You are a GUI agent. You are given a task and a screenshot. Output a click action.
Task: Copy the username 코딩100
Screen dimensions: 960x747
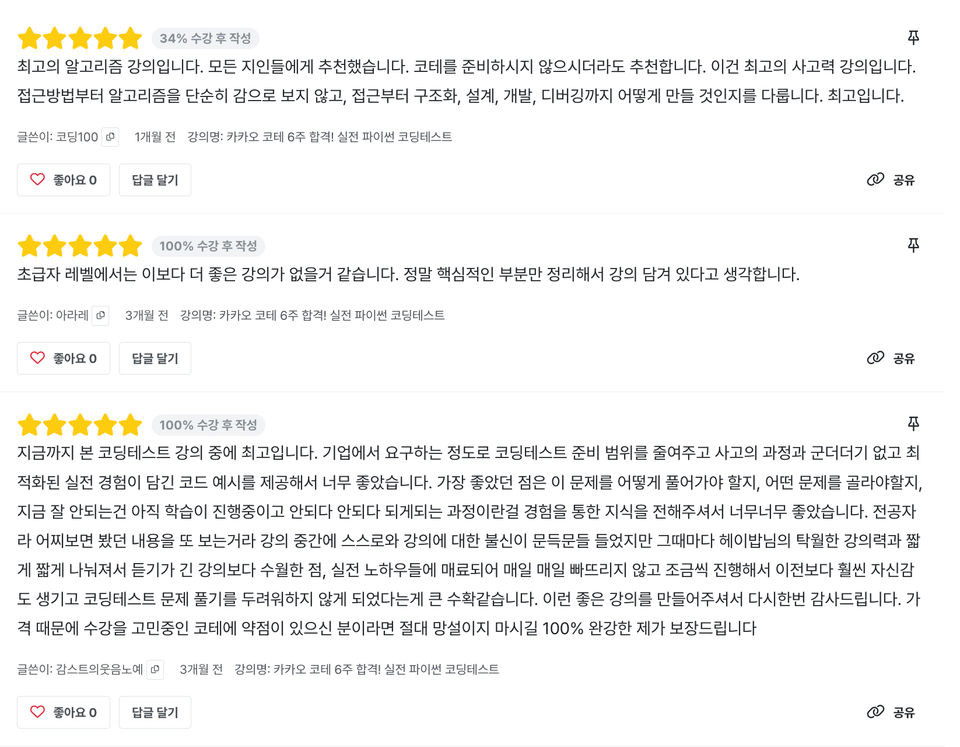coord(110,137)
